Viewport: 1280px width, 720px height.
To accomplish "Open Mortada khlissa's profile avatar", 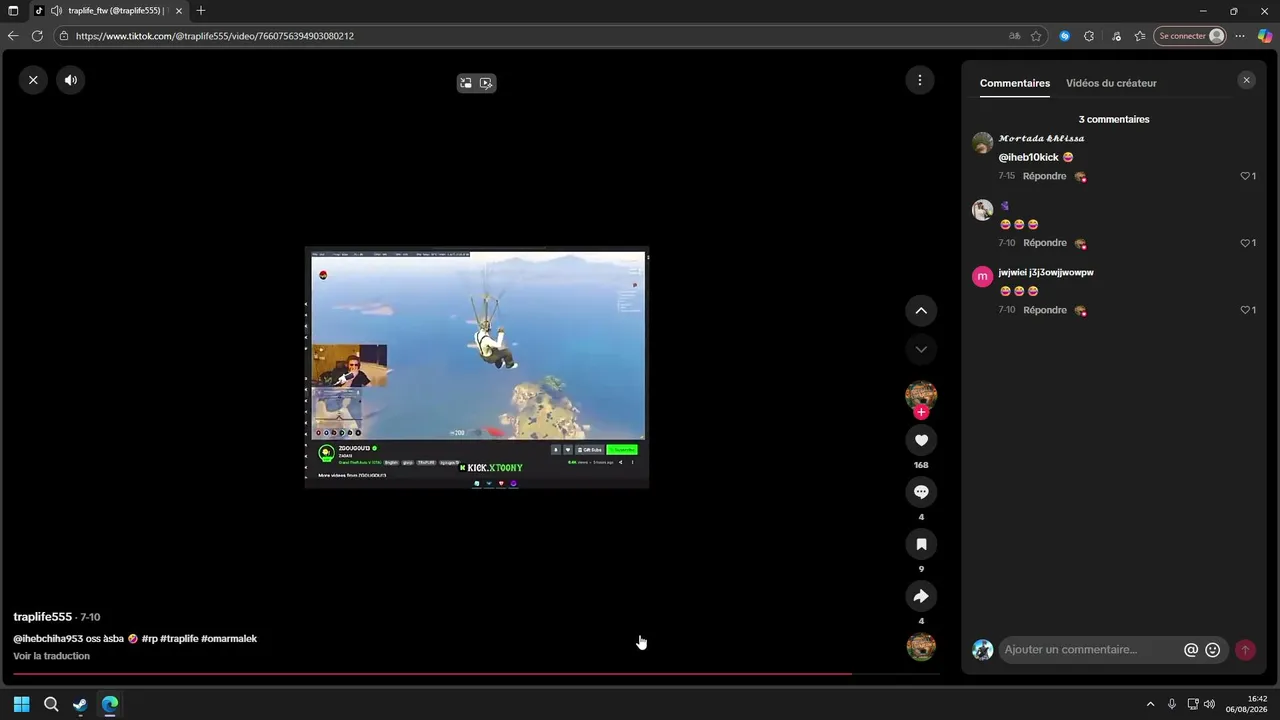I will [983, 143].
